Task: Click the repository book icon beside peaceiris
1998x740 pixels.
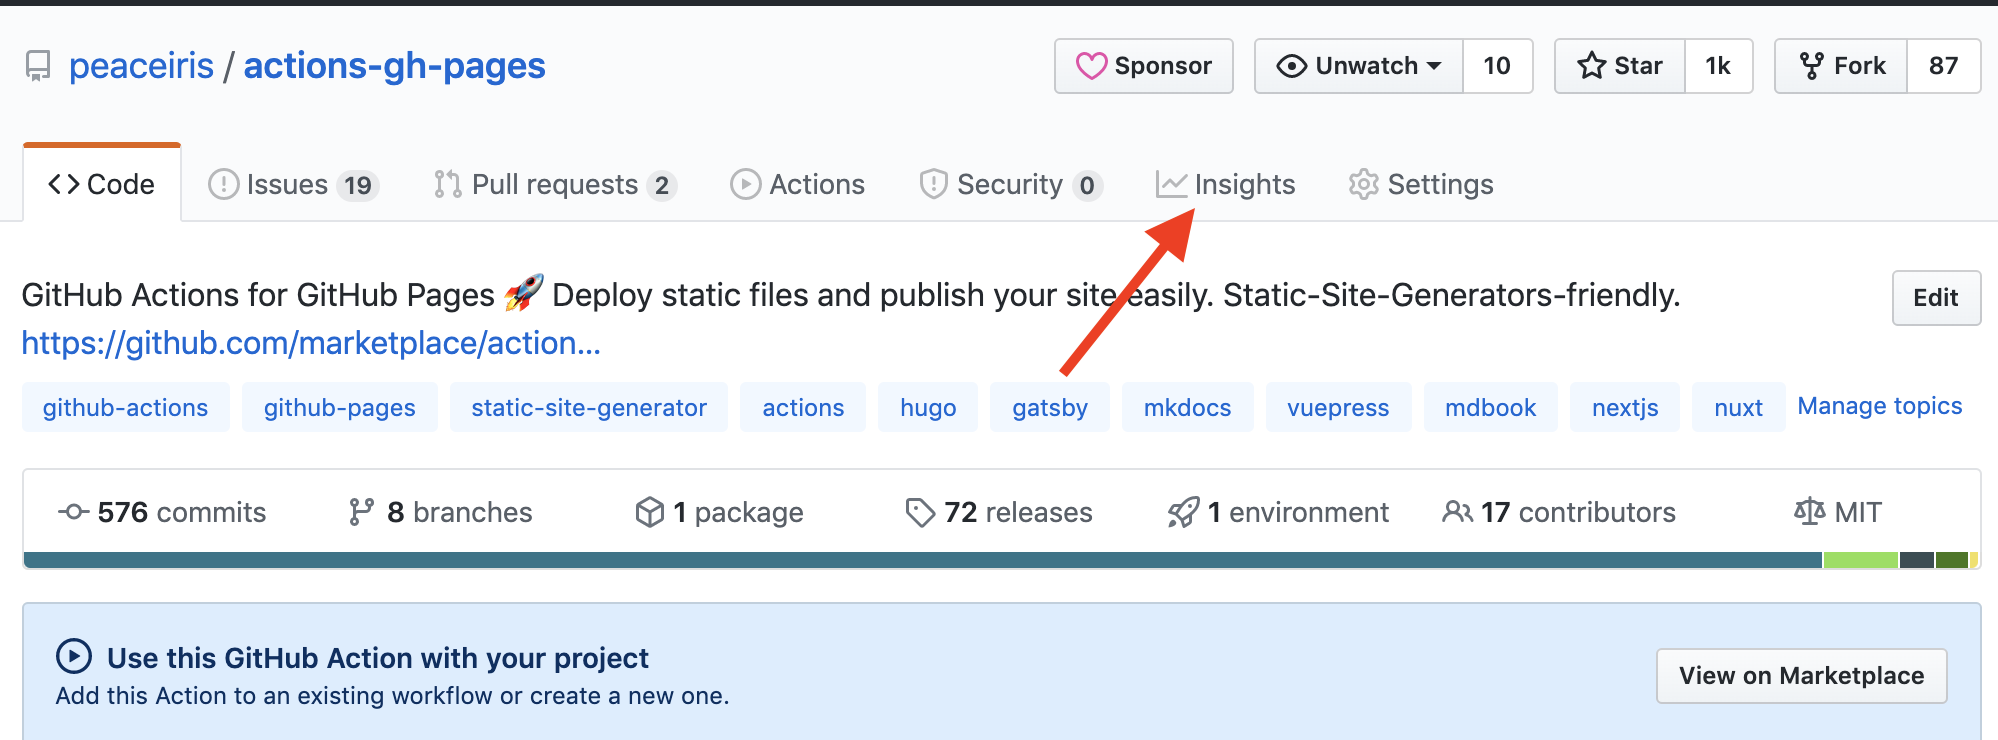Action: [38, 66]
